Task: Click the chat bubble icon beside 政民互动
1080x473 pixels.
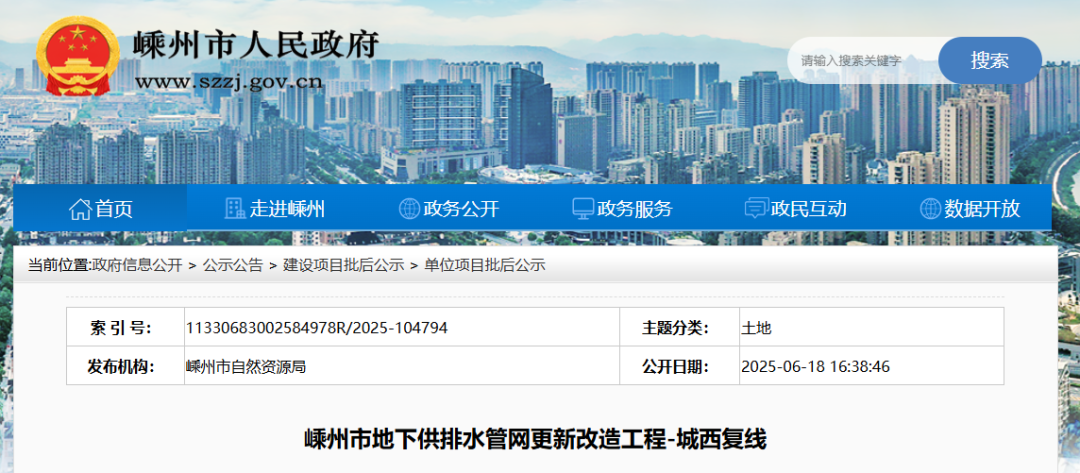Action: point(756,209)
